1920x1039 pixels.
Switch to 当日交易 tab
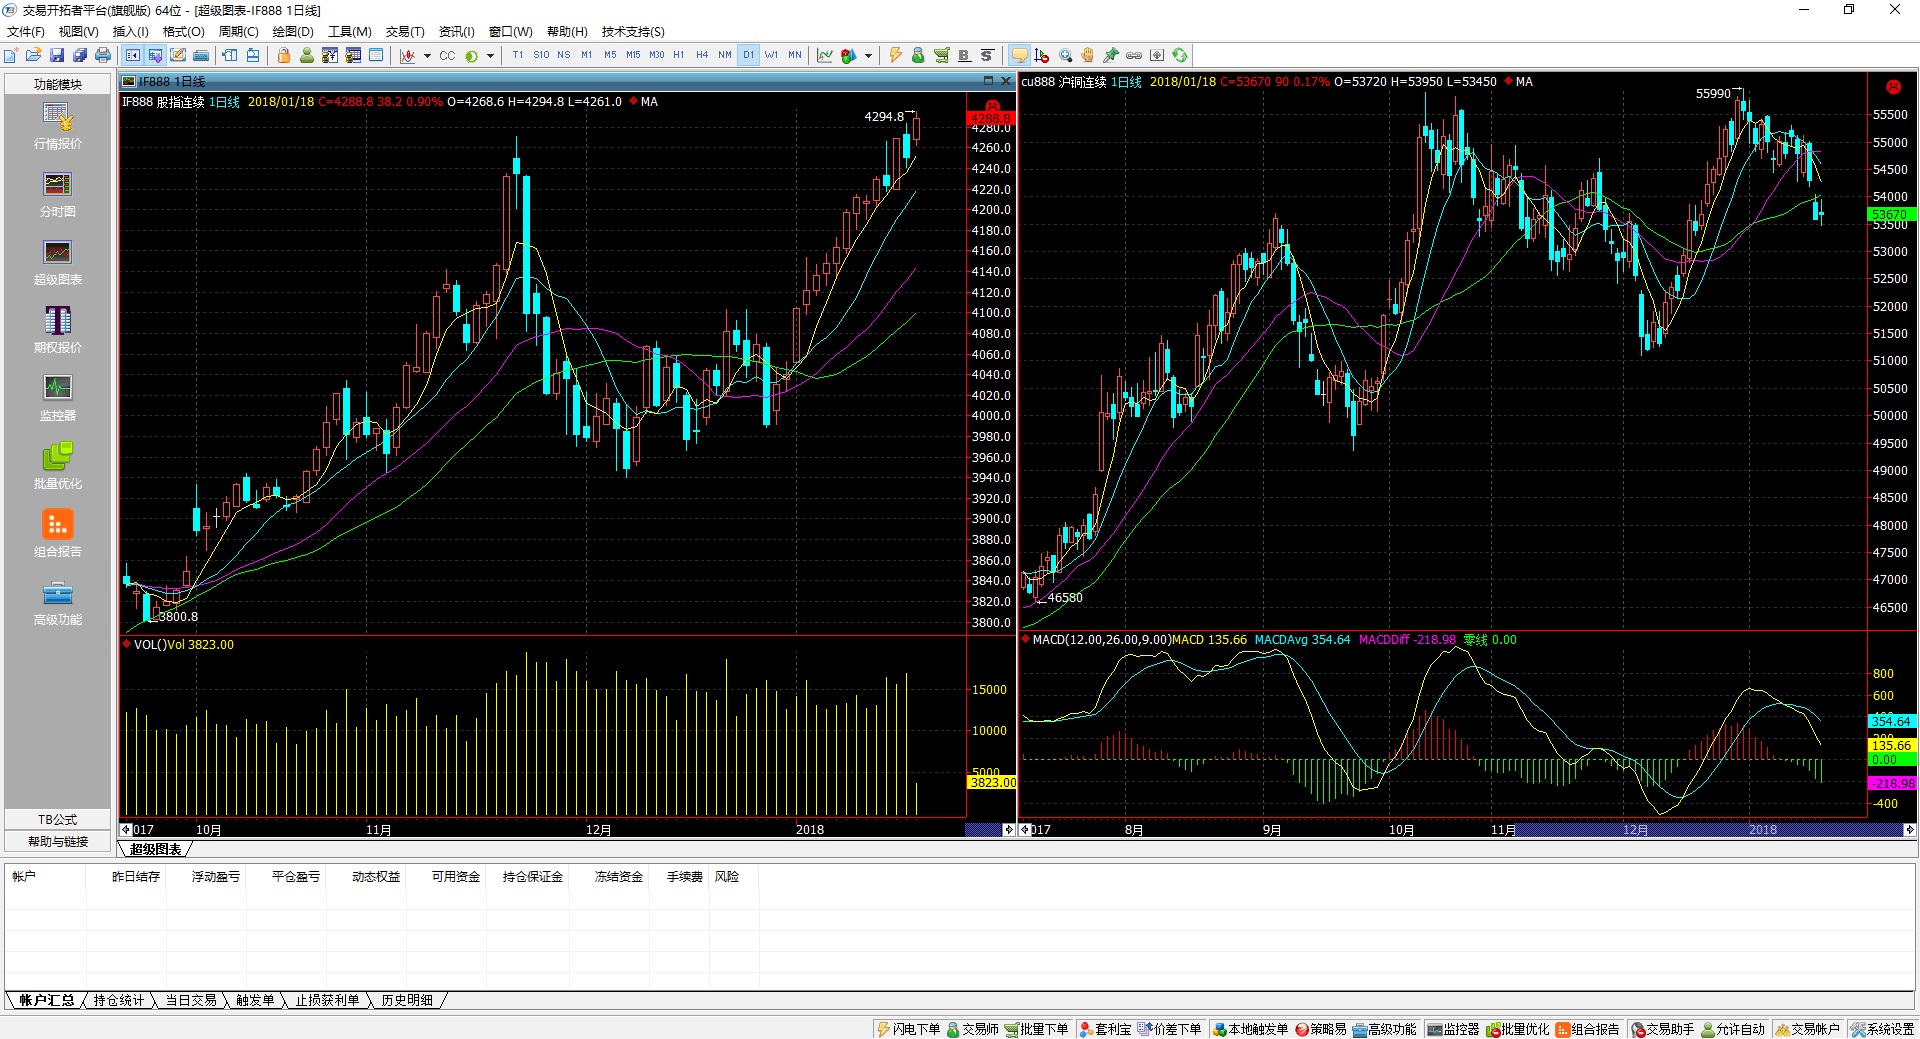(x=191, y=1000)
